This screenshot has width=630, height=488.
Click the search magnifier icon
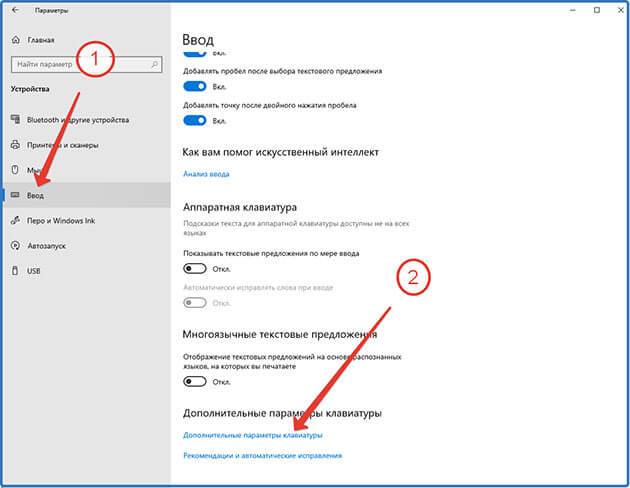point(154,64)
